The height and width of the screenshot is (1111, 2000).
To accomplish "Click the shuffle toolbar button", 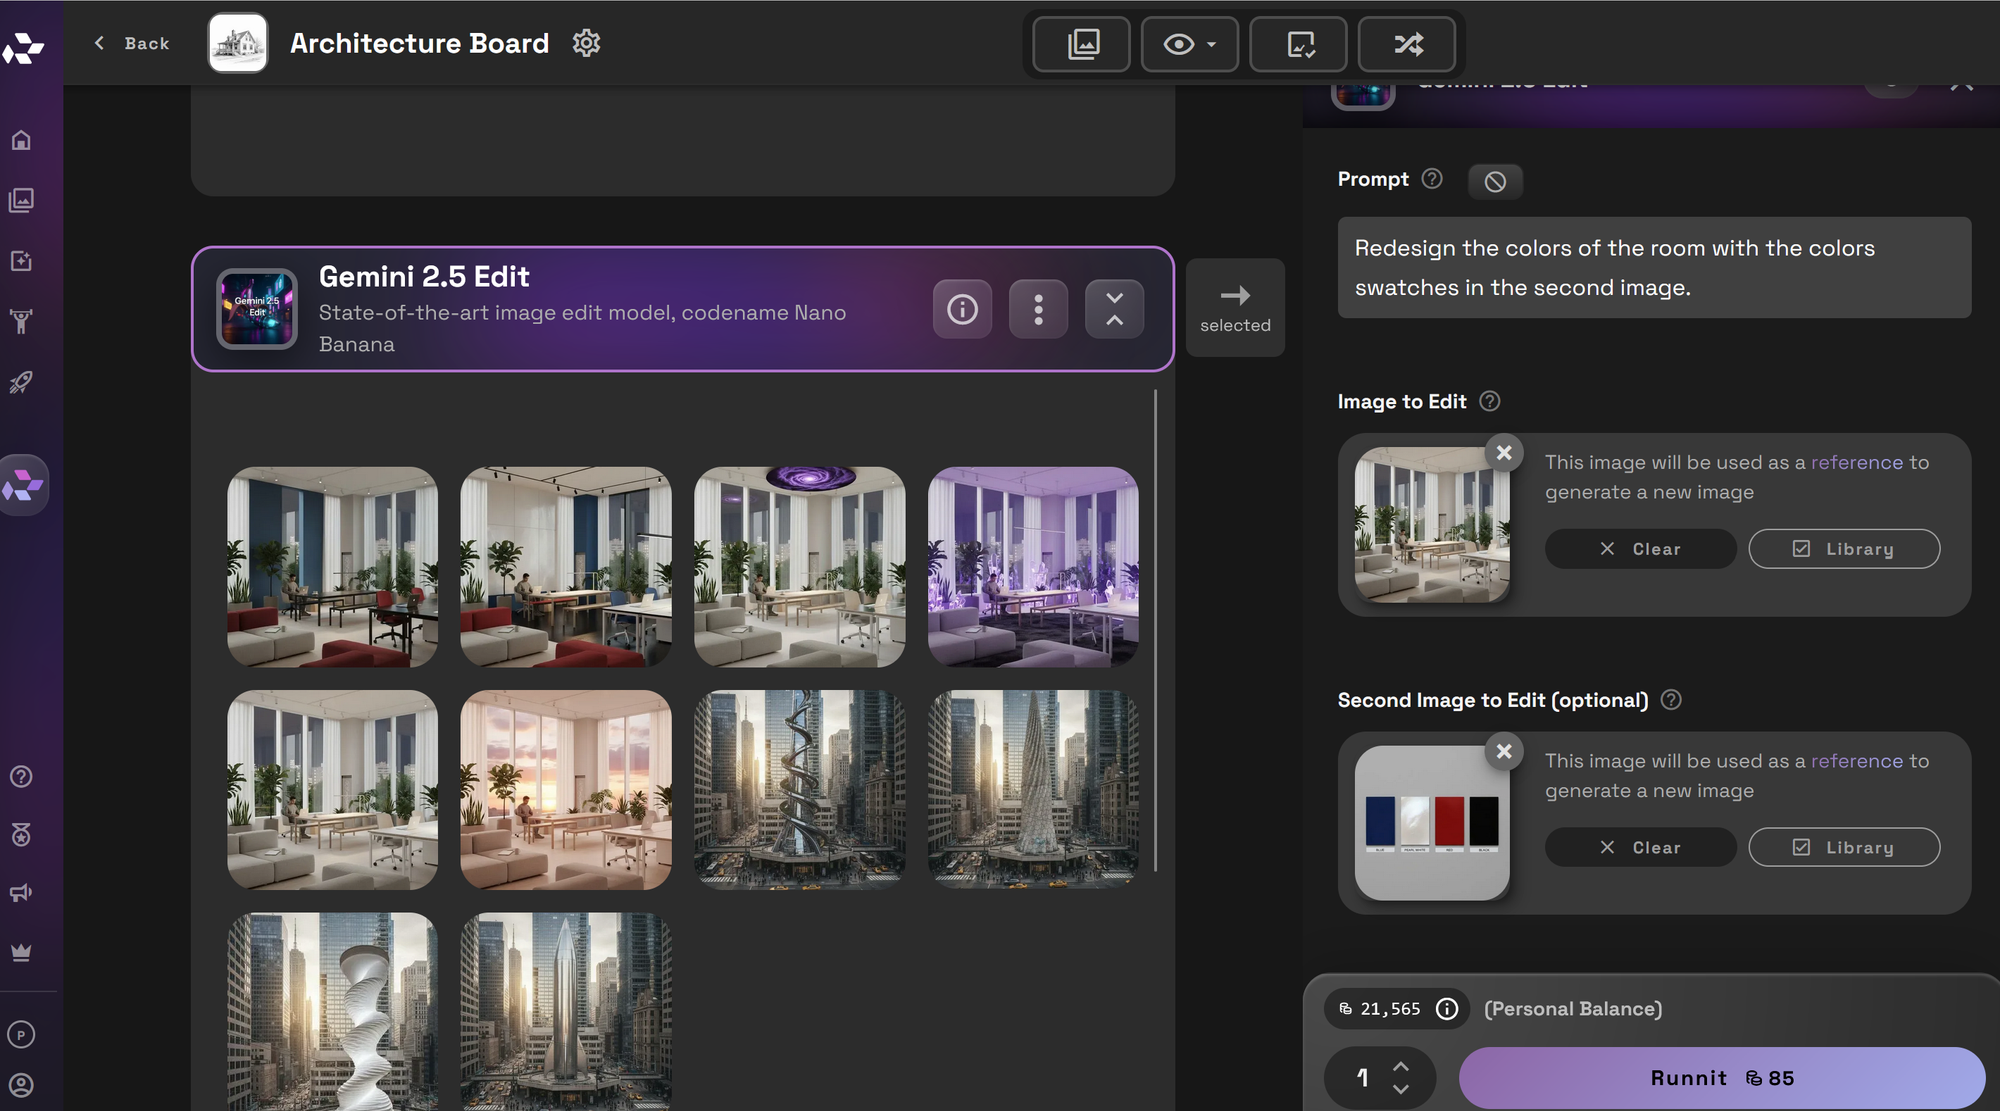I will point(1407,44).
